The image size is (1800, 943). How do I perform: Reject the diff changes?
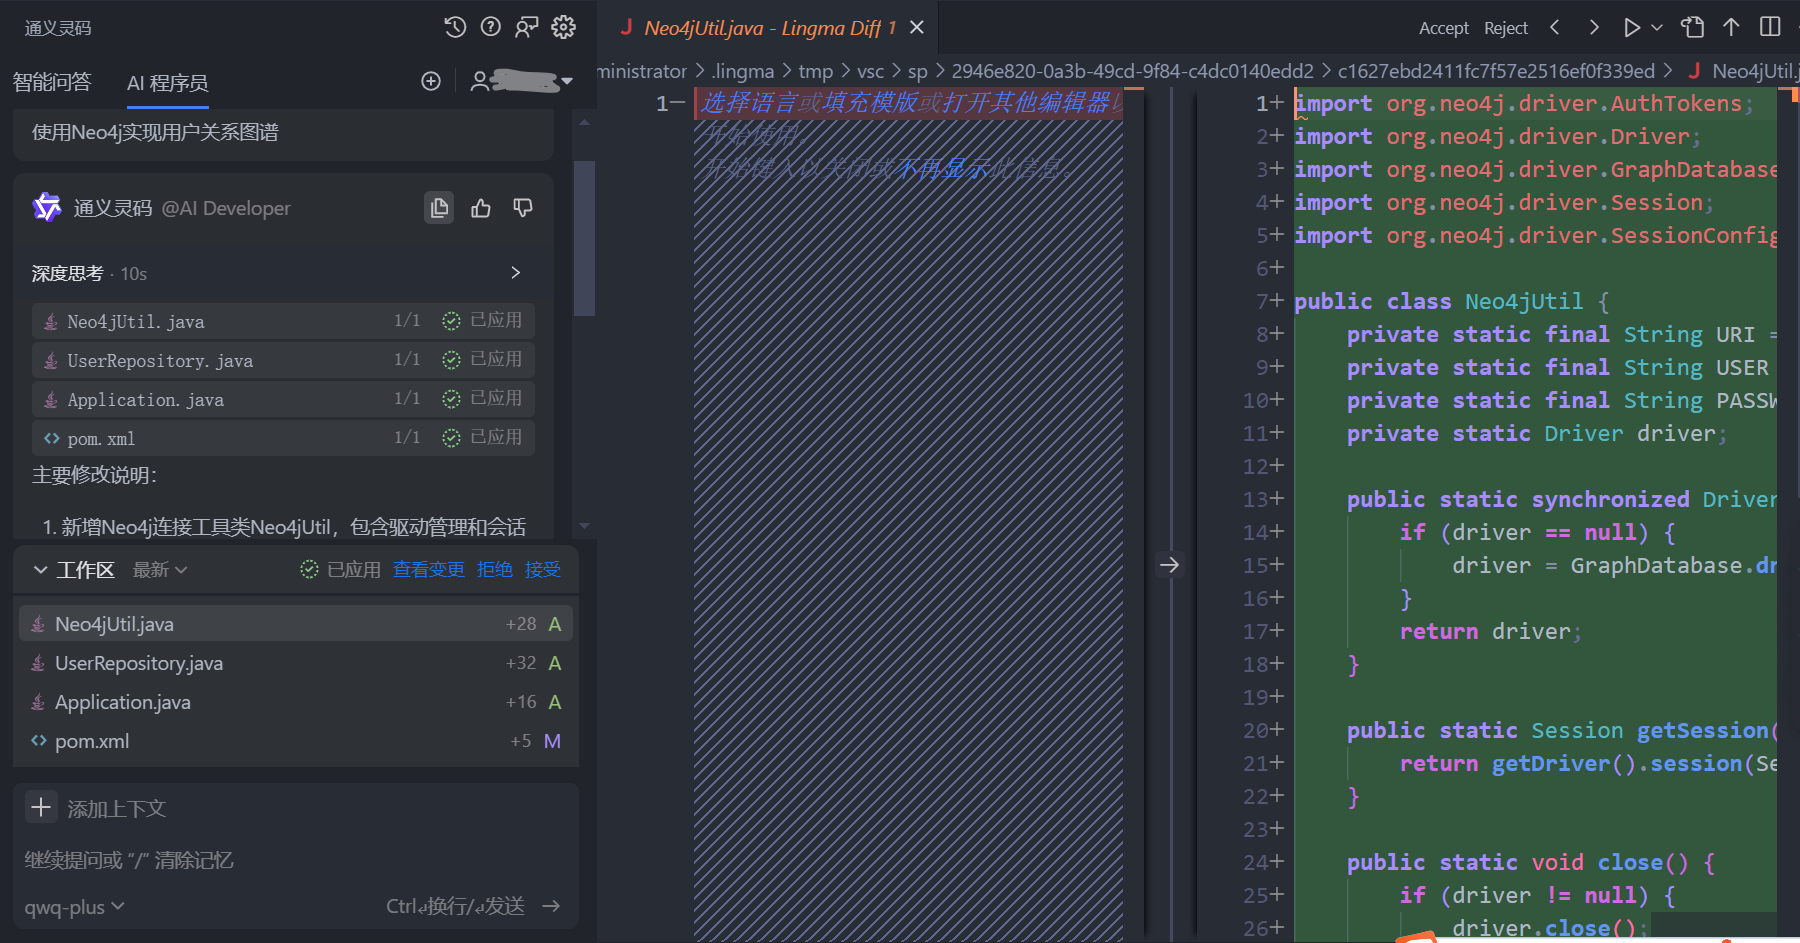[1506, 28]
